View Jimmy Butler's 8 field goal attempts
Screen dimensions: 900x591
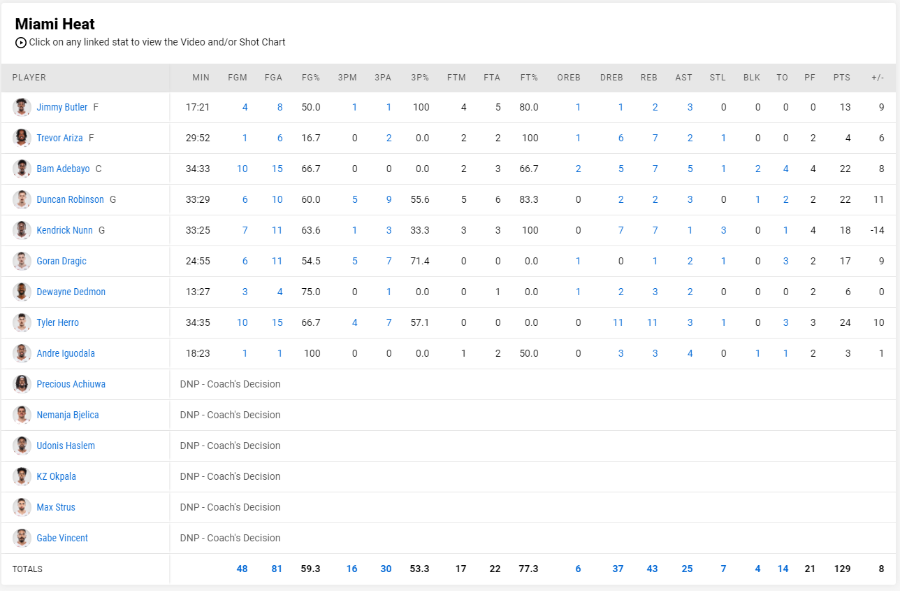(280, 107)
